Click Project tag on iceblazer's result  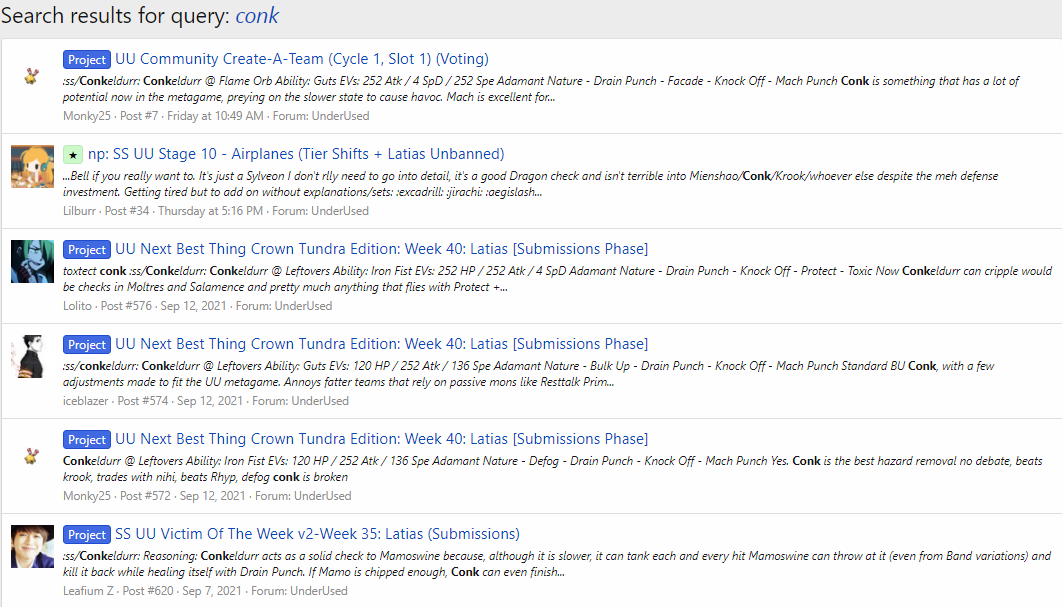[87, 344]
